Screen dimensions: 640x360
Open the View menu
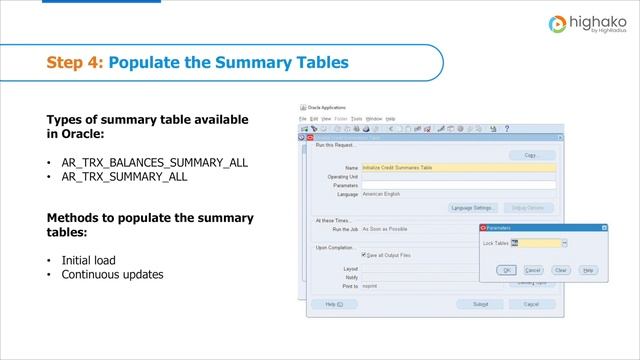326,119
